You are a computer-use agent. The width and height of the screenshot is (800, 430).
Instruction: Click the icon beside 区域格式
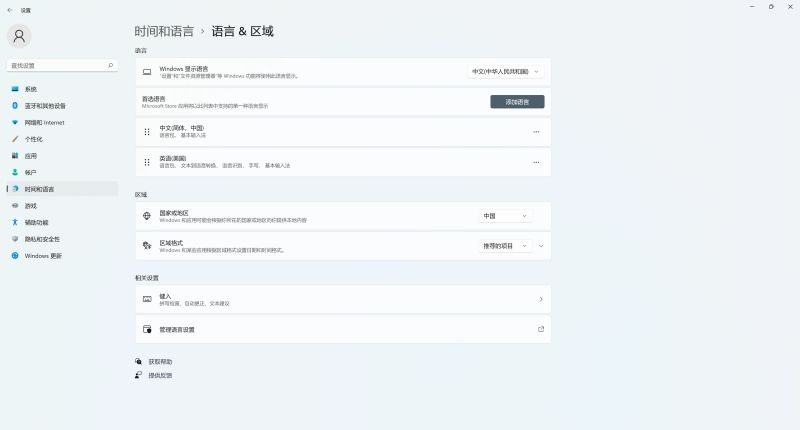click(147, 246)
